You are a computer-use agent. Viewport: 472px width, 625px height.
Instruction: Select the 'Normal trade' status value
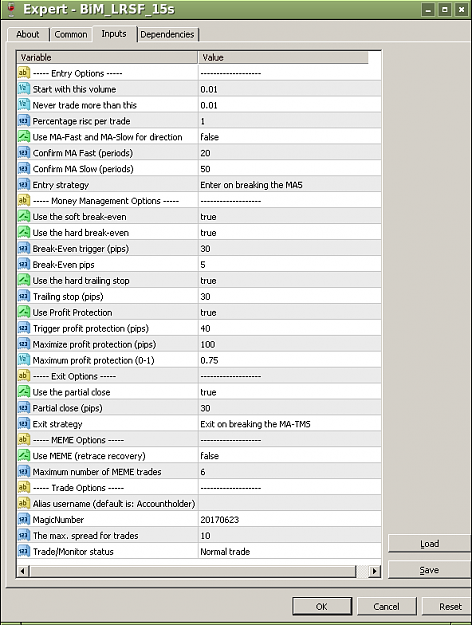225,552
